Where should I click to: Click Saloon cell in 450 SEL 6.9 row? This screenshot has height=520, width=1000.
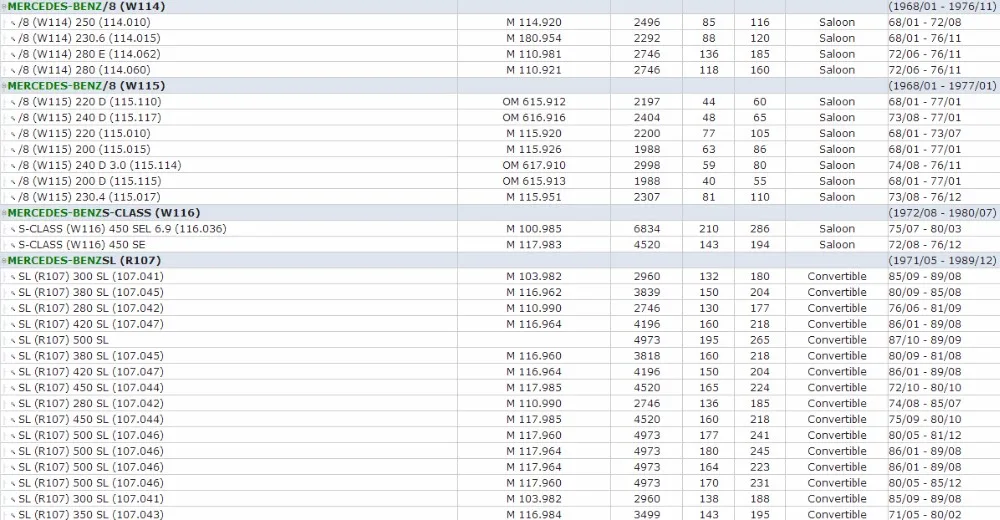coord(837,228)
